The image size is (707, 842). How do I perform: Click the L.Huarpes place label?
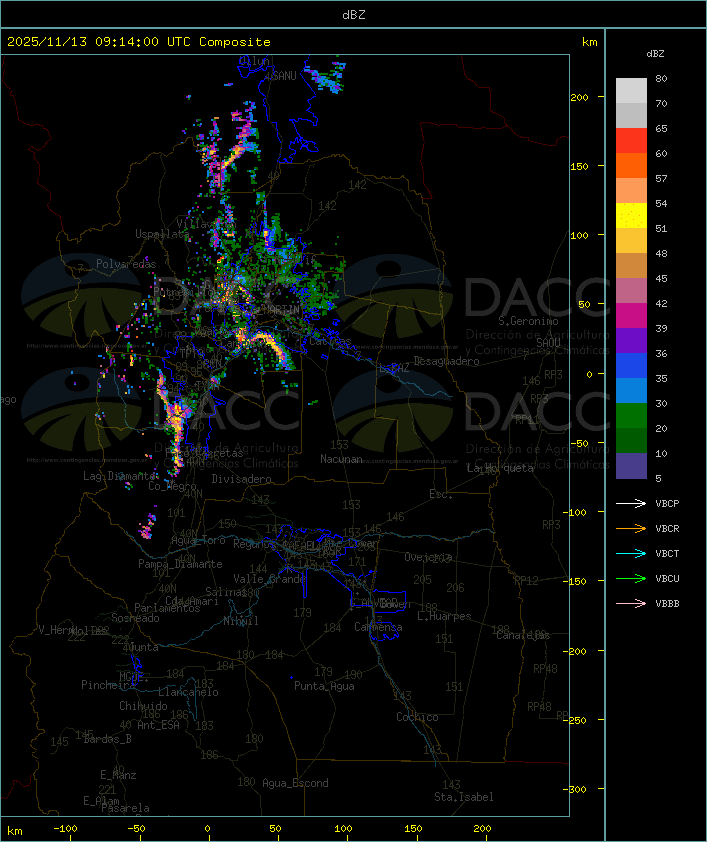(x=444, y=616)
